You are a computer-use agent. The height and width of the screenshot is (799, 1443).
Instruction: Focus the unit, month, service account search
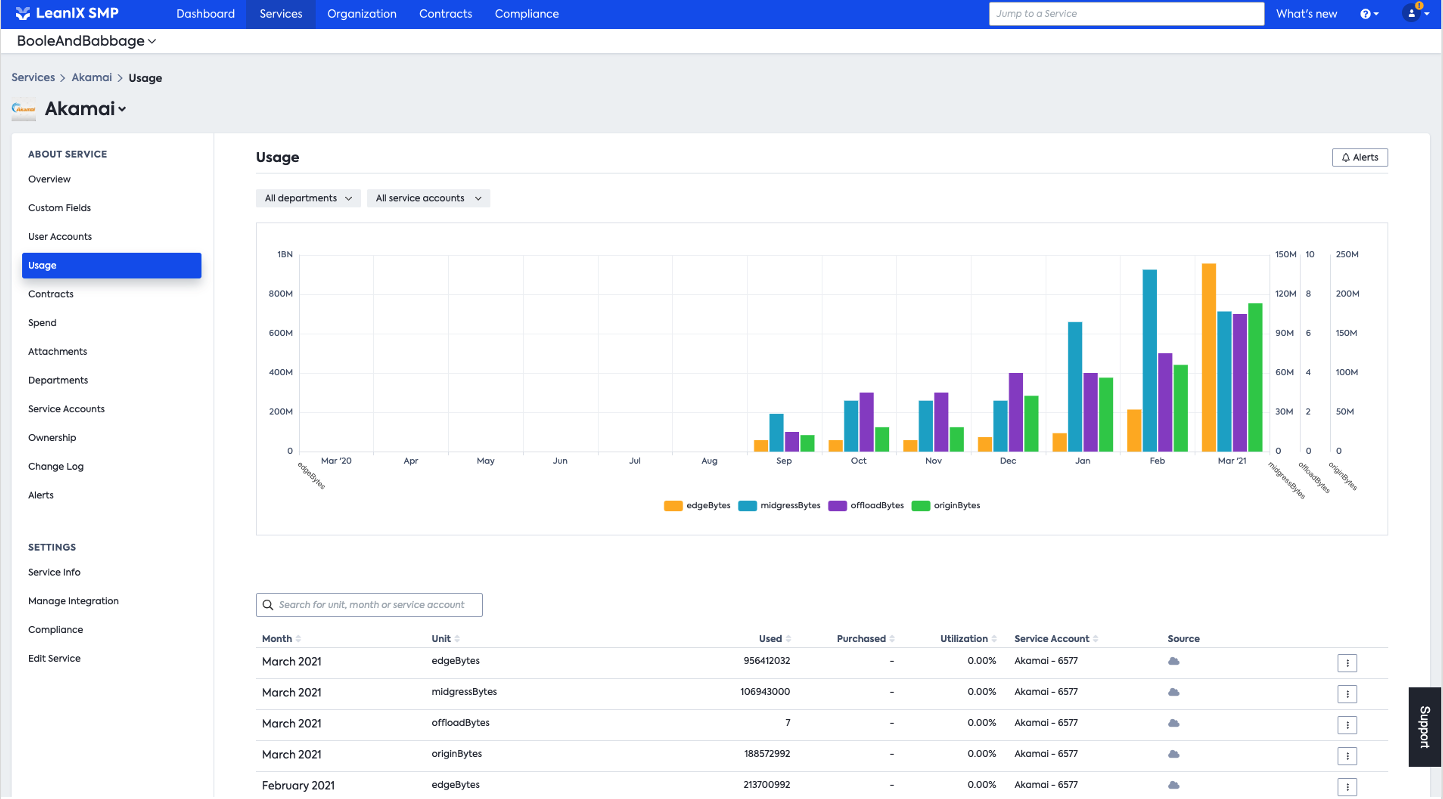pos(369,604)
